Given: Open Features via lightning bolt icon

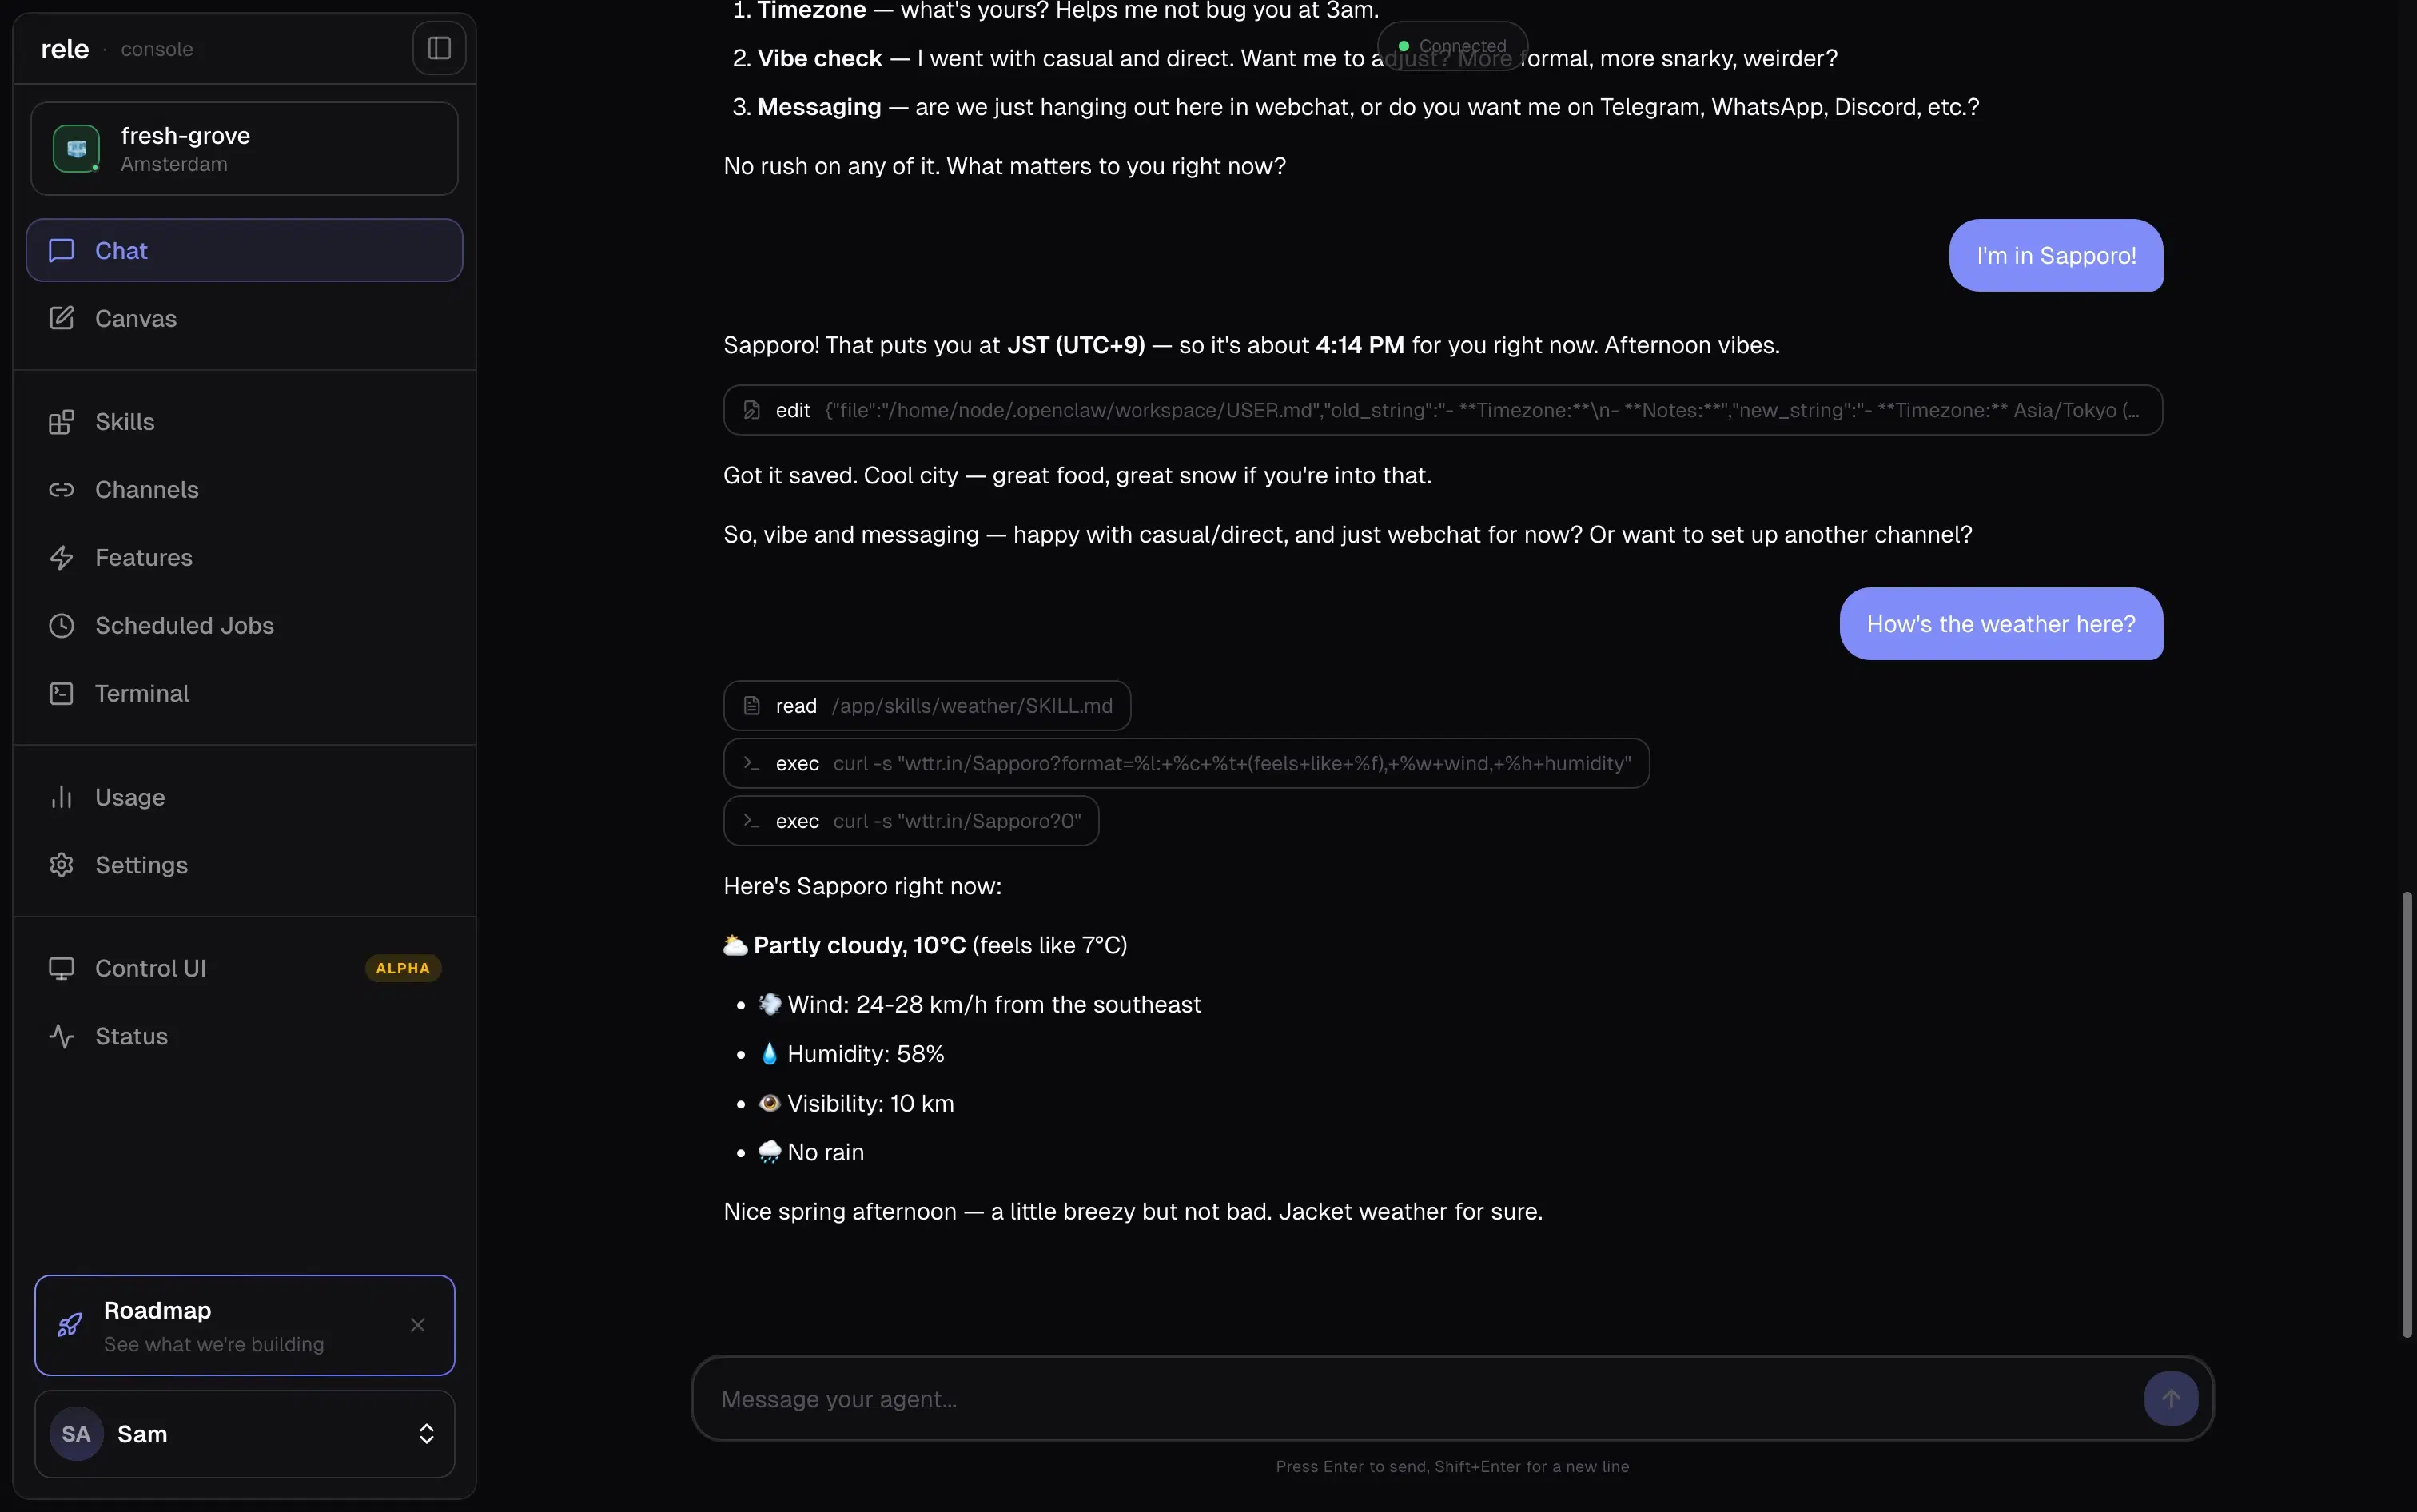Looking at the screenshot, I should 62,558.
